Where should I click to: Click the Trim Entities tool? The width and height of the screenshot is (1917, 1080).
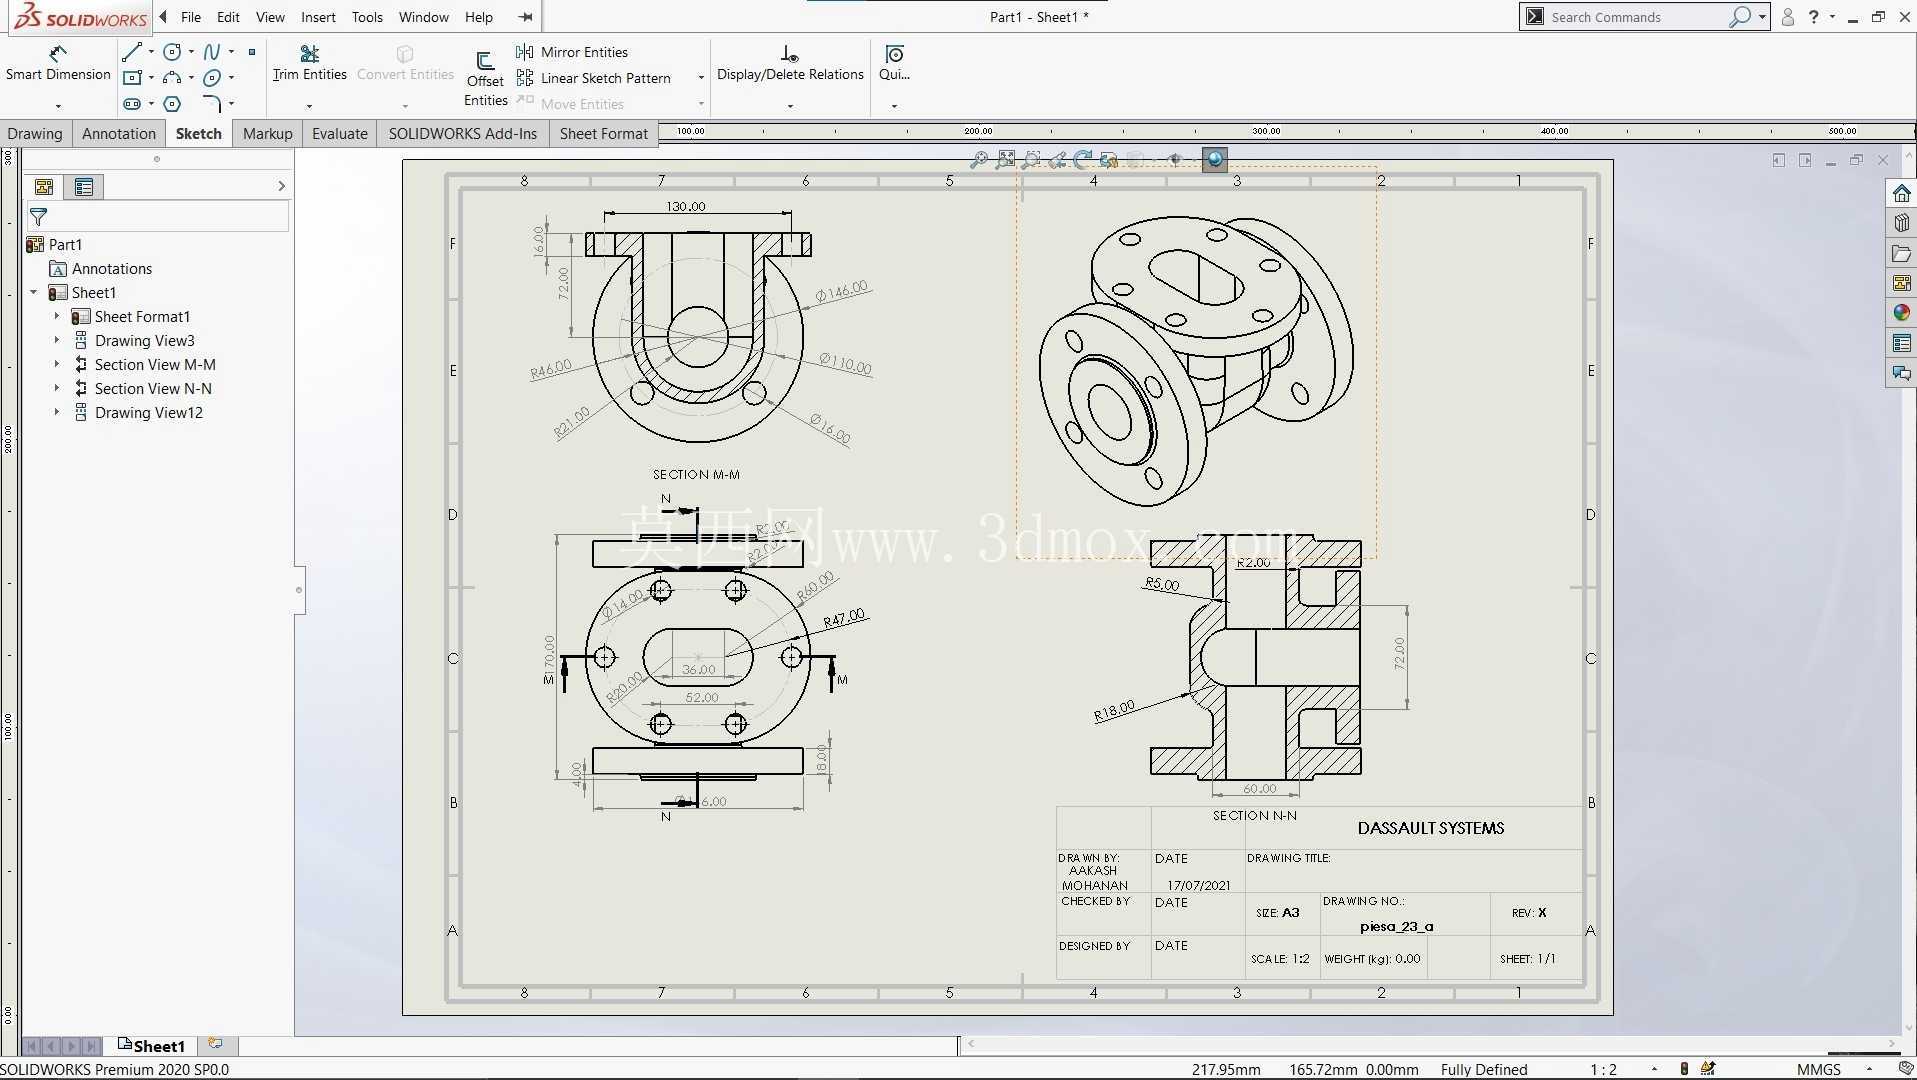tap(309, 62)
